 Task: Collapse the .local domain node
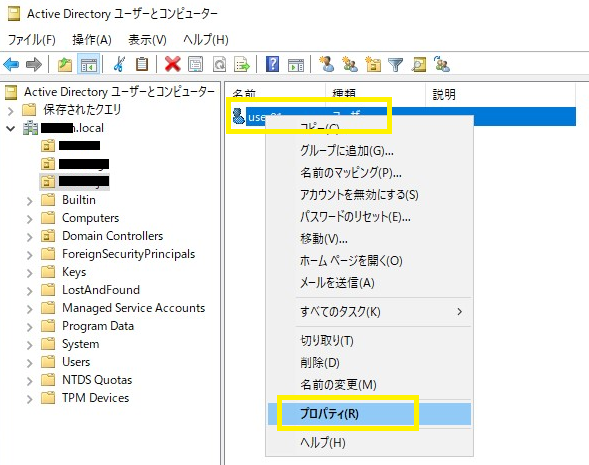pyautogui.click(x=11, y=129)
